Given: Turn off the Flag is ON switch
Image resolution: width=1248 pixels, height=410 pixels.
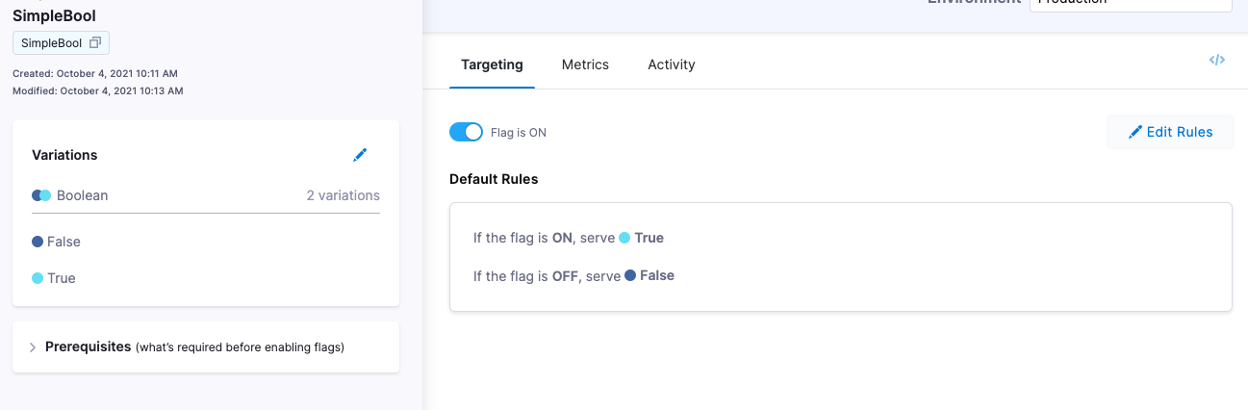Looking at the screenshot, I should (x=466, y=132).
